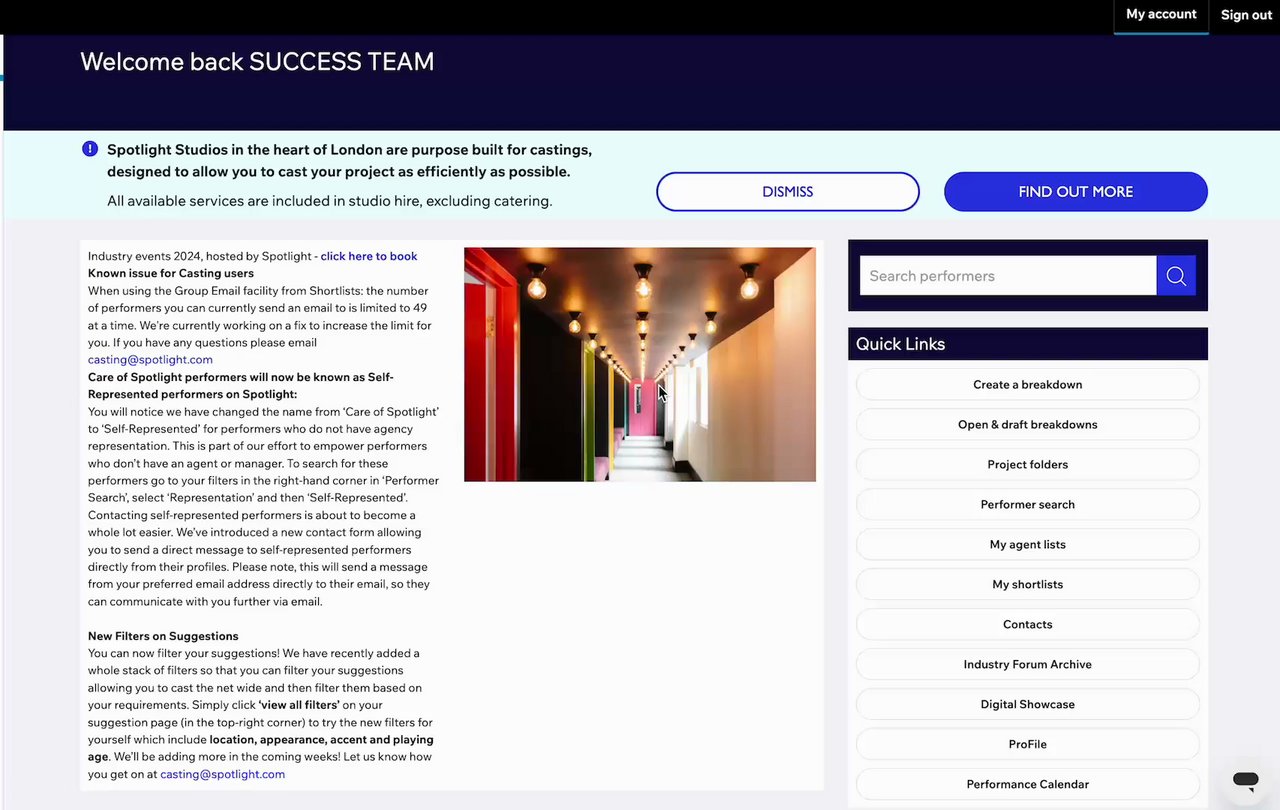Click 'Welcome back SUCCESS TEAM' heading
1280x810 pixels.
[257, 62]
